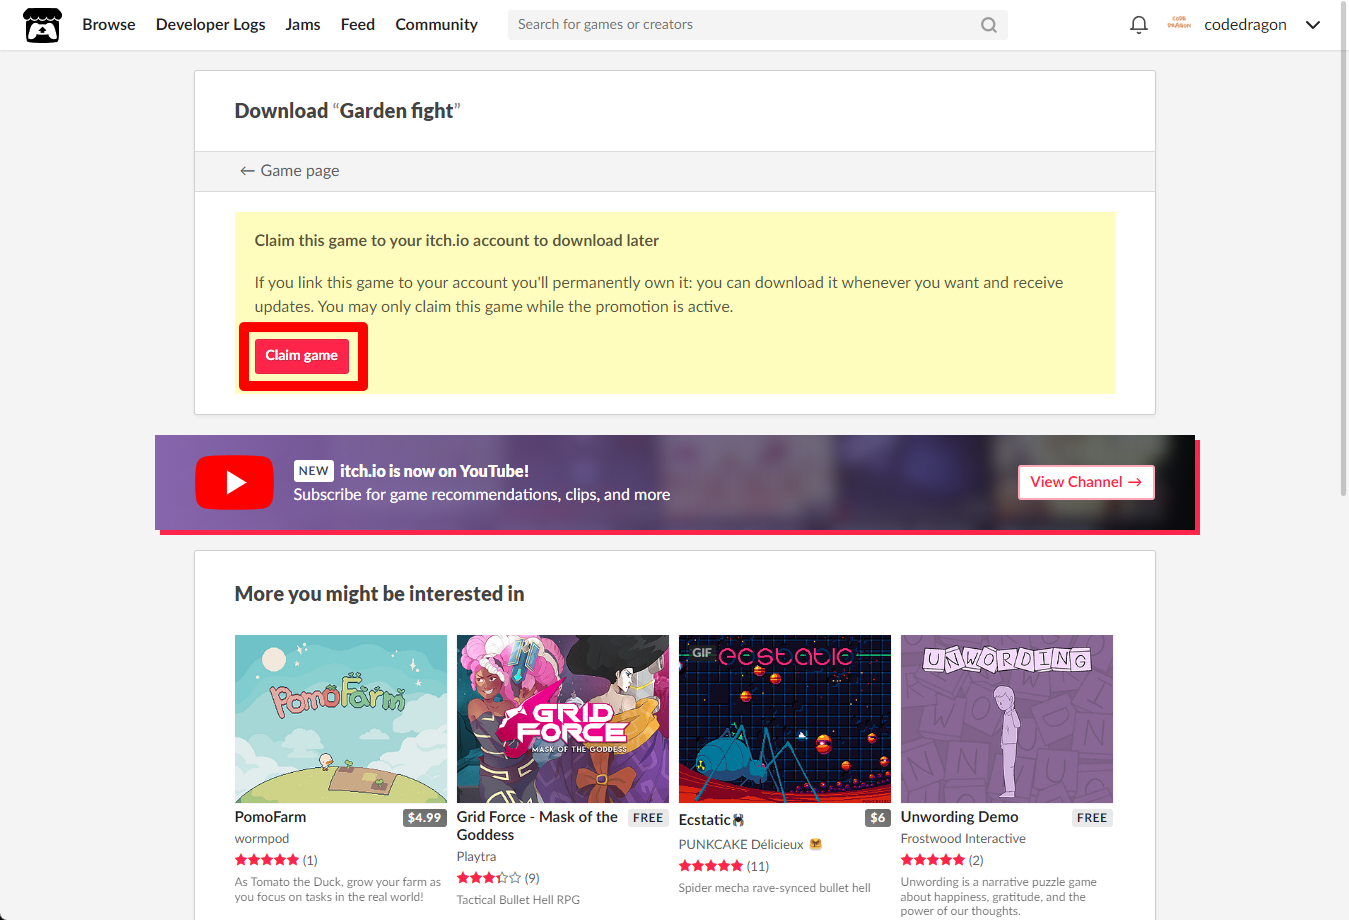Viewport: 1349px width, 920px height.
Task: Open the View Channel button
Action: point(1086,482)
